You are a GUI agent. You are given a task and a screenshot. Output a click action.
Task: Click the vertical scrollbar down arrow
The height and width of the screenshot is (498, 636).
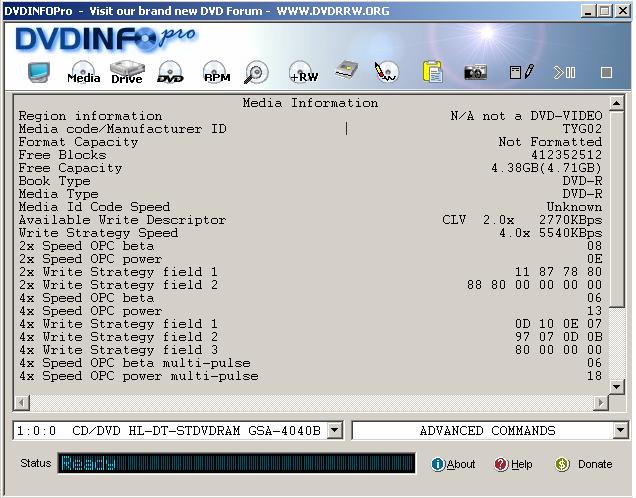(617, 387)
